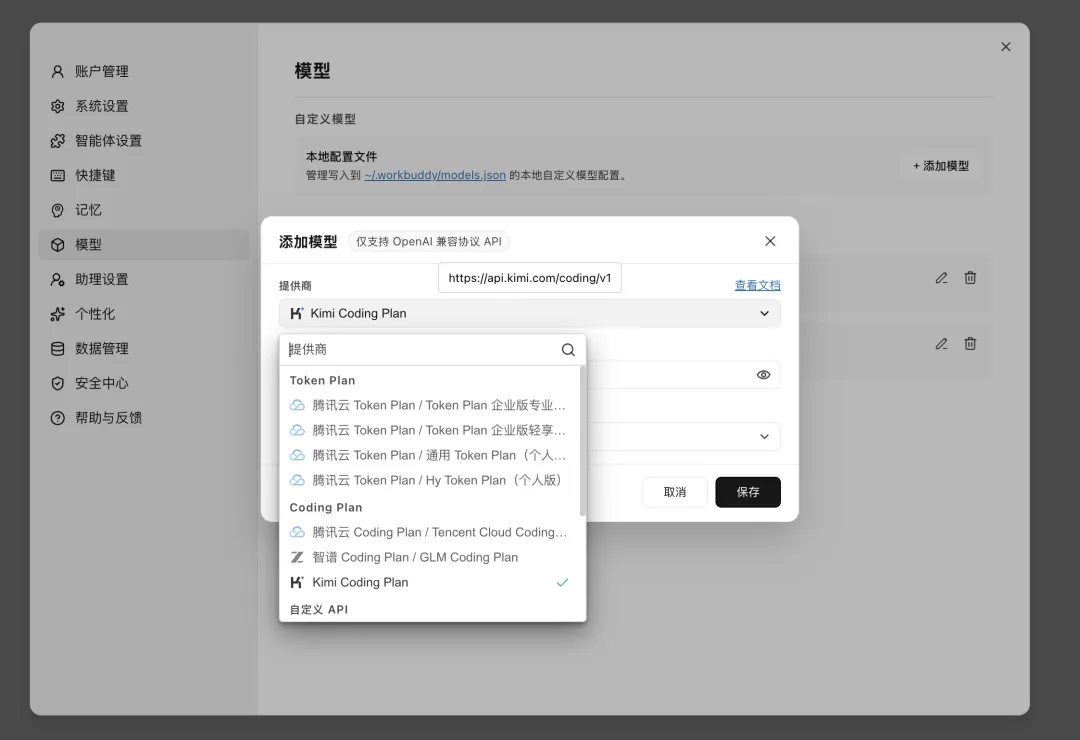Select 腾讯云 Coding Plan / Tencent Cloud Coding option
Image resolution: width=1080 pixels, height=740 pixels.
coord(428,532)
